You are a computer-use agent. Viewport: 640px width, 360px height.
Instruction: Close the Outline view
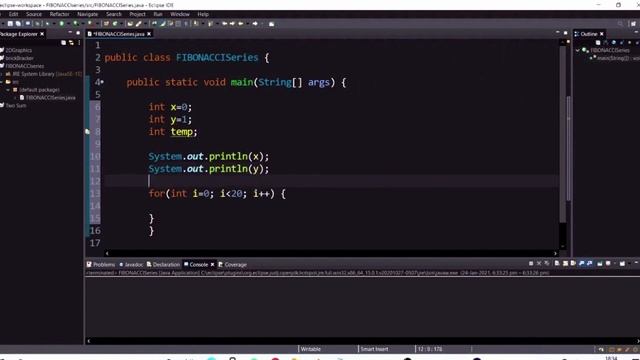click(x=602, y=34)
